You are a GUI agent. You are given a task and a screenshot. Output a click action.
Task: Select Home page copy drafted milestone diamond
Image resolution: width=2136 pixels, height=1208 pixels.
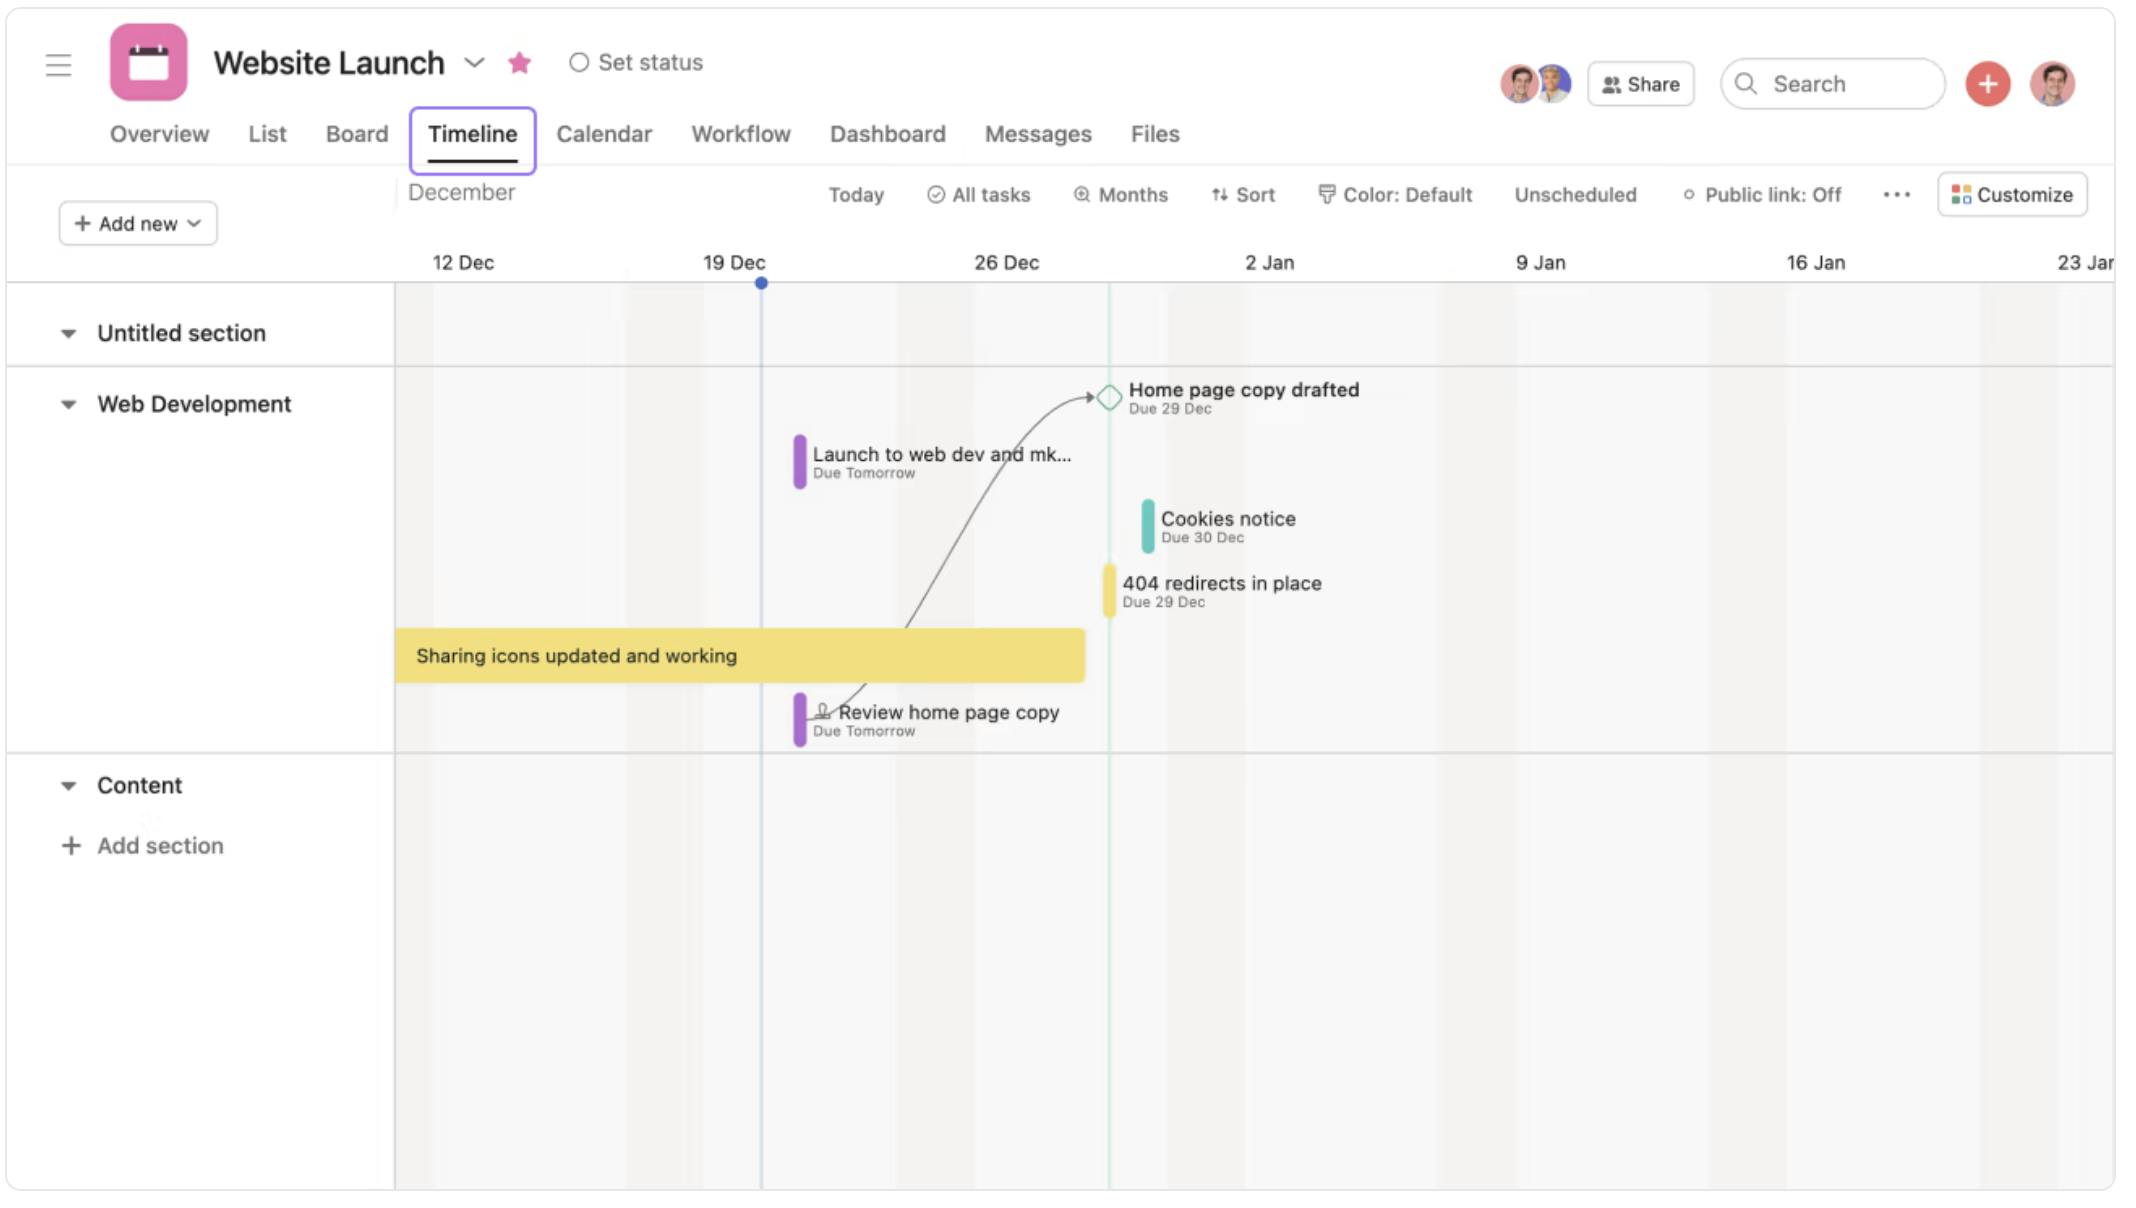(x=1109, y=397)
